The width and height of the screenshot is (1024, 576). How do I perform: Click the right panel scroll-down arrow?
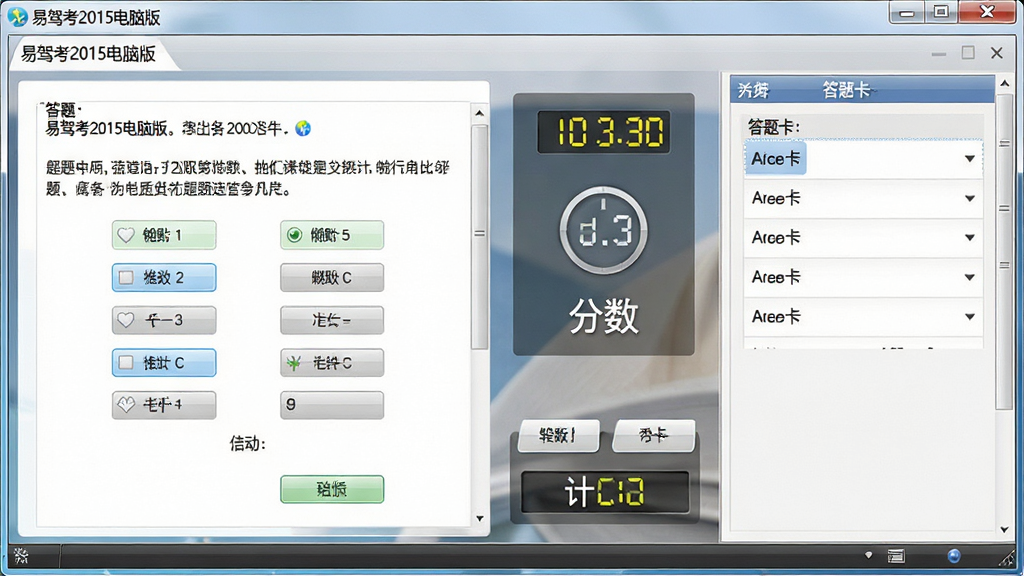[x=1005, y=530]
